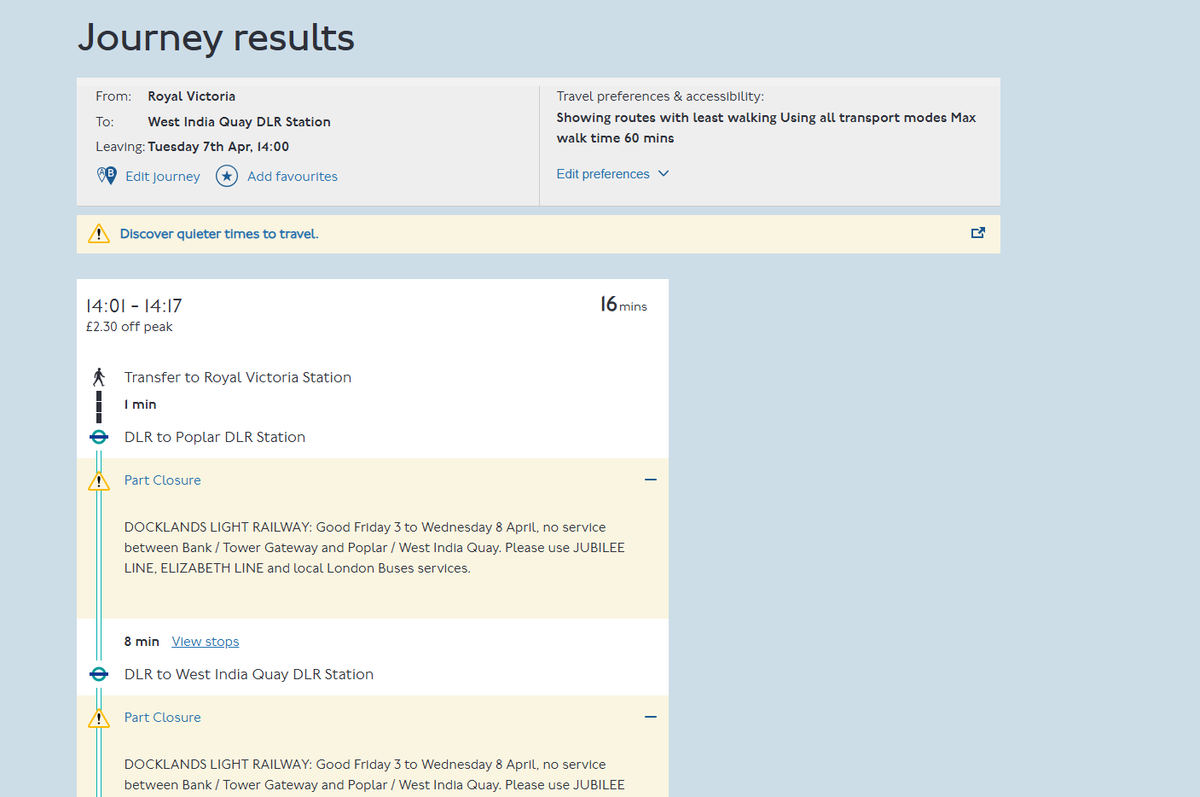
Task: Click the Tuesday 7th Apr, 14:00 leaving time
Action: [219, 147]
